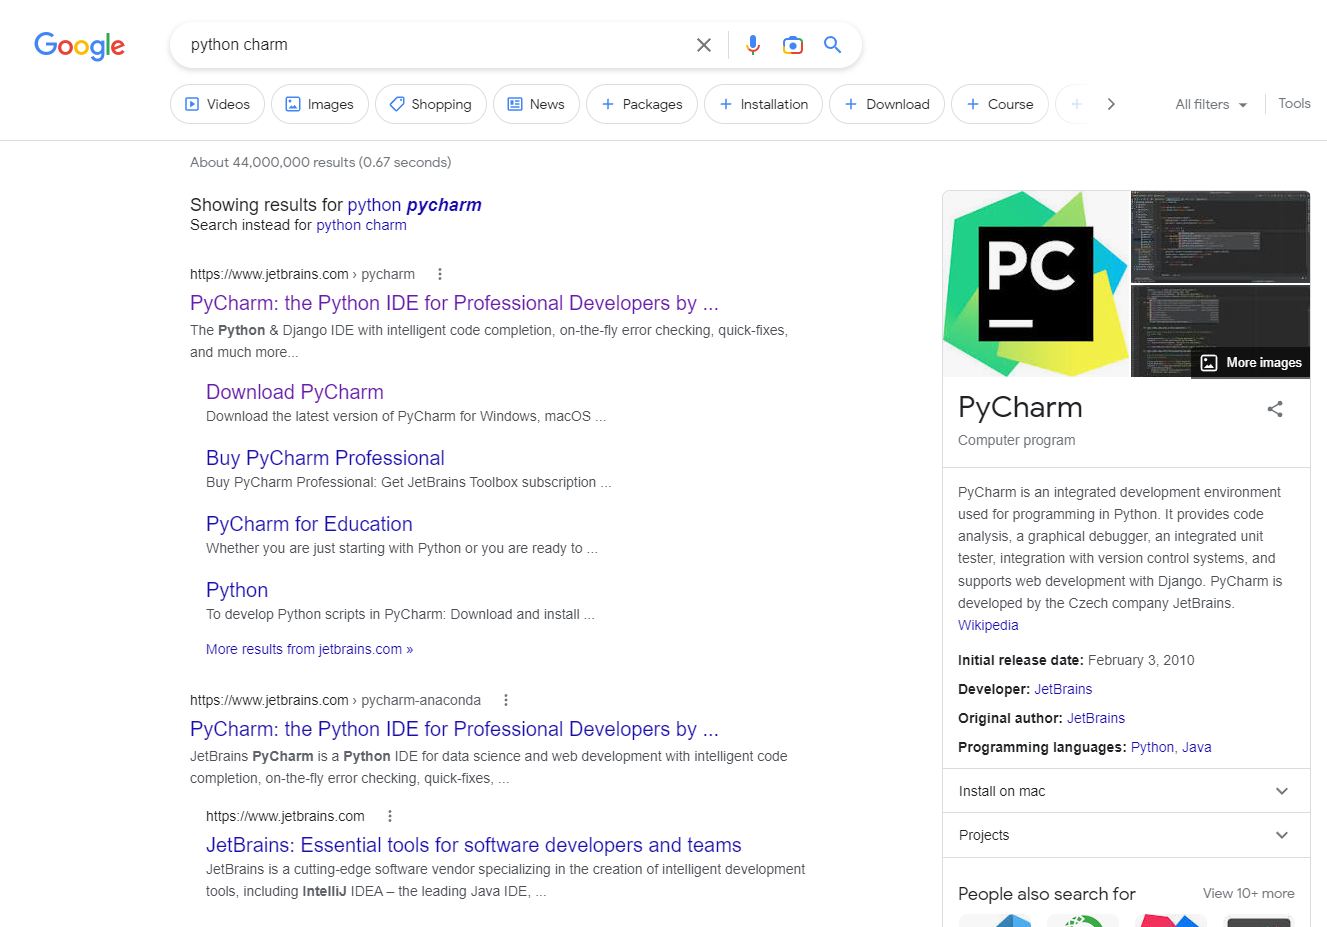1327x927 pixels.
Task: Switch to News results tab
Action: click(536, 104)
